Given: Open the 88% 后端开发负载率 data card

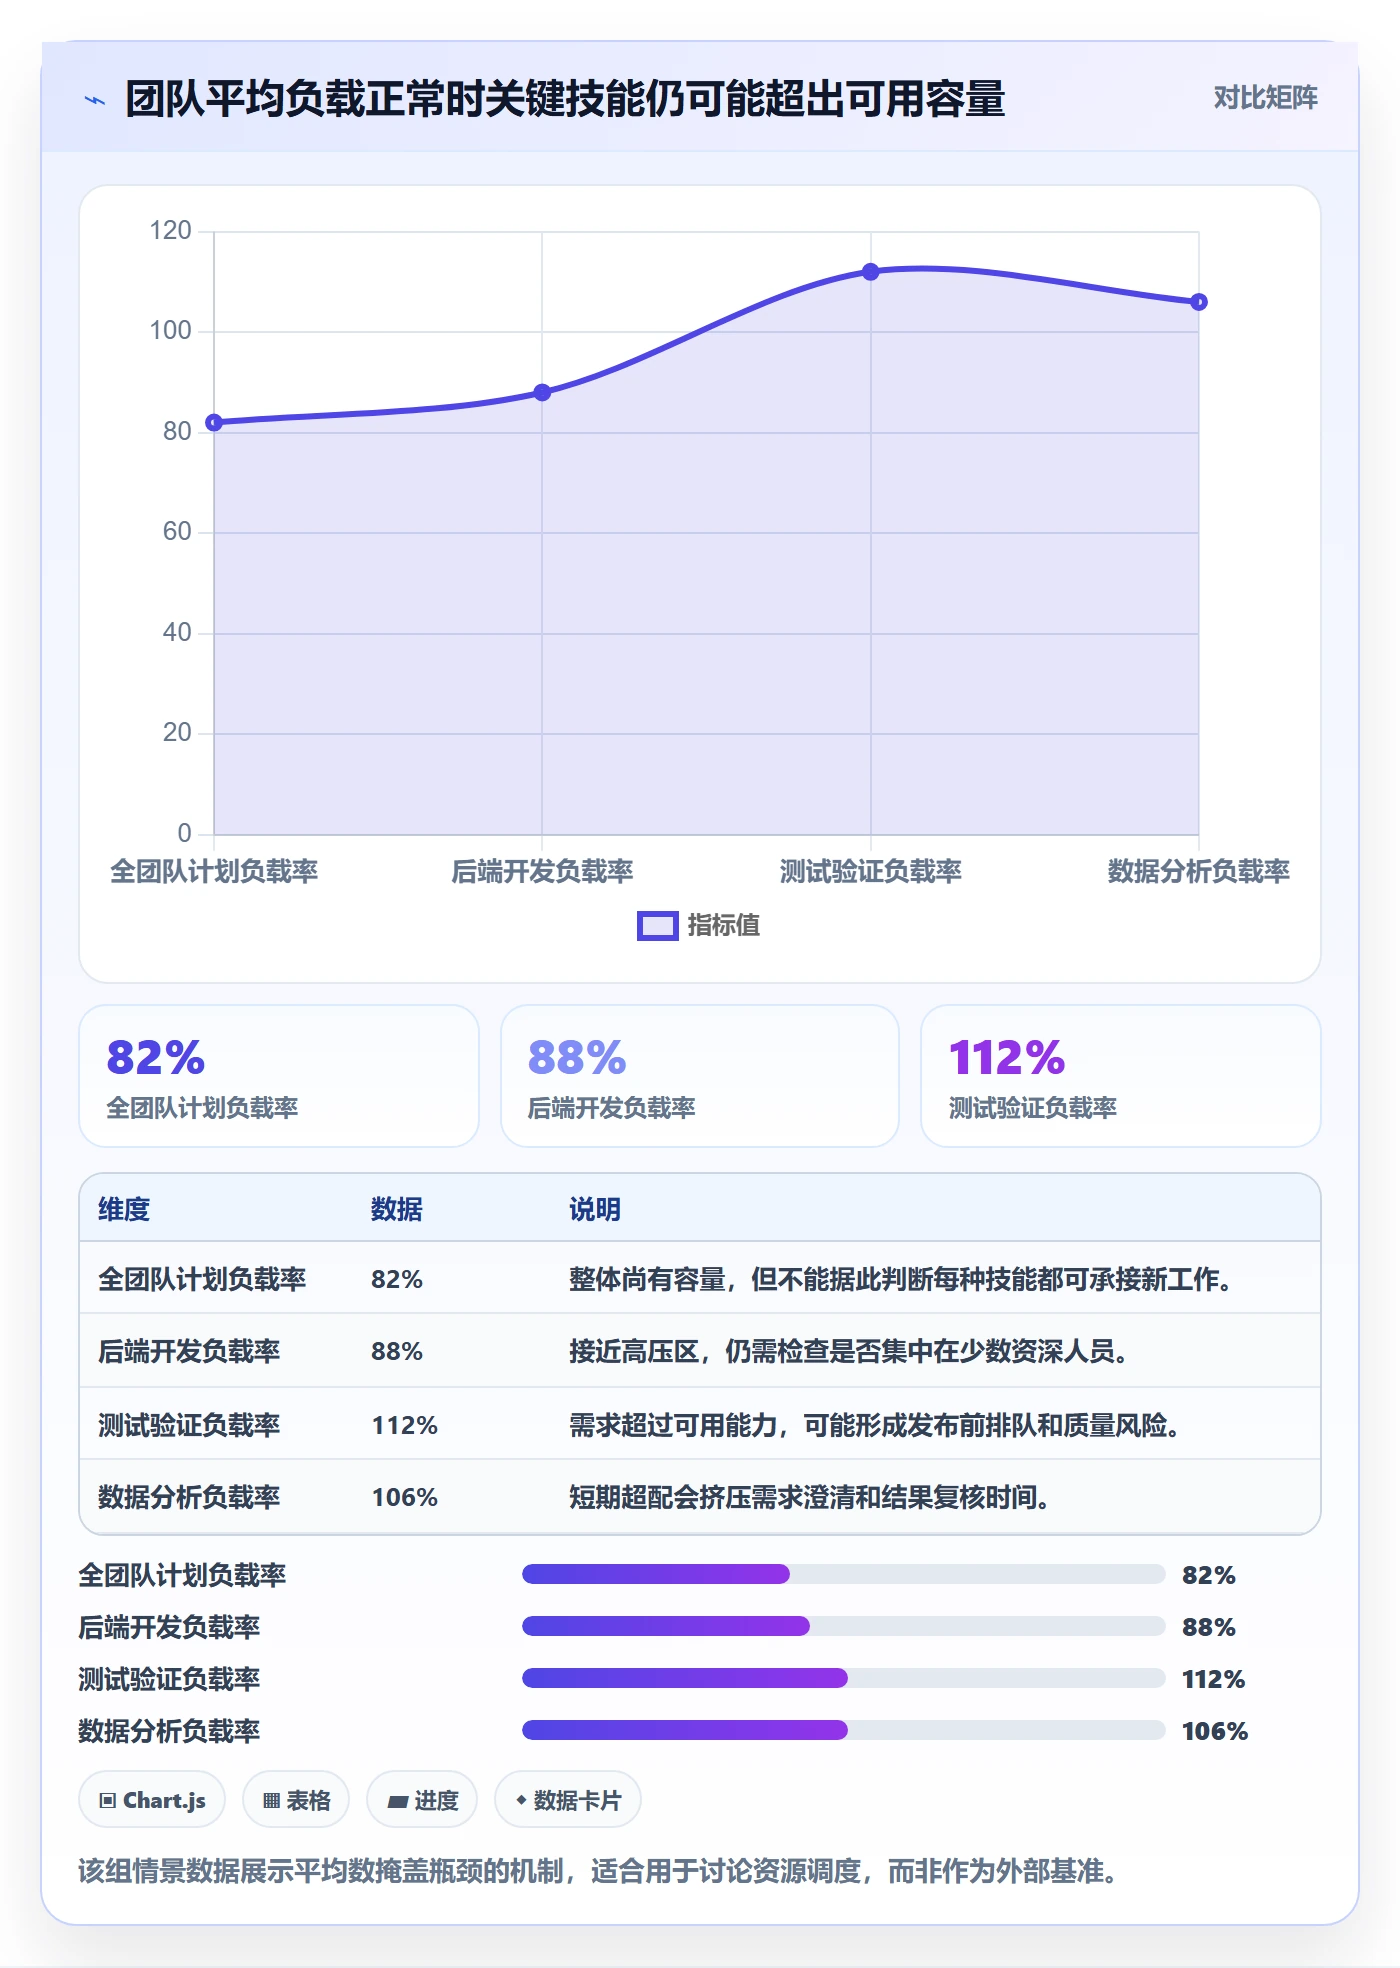Looking at the screenshot, I should pos(700,1076).
